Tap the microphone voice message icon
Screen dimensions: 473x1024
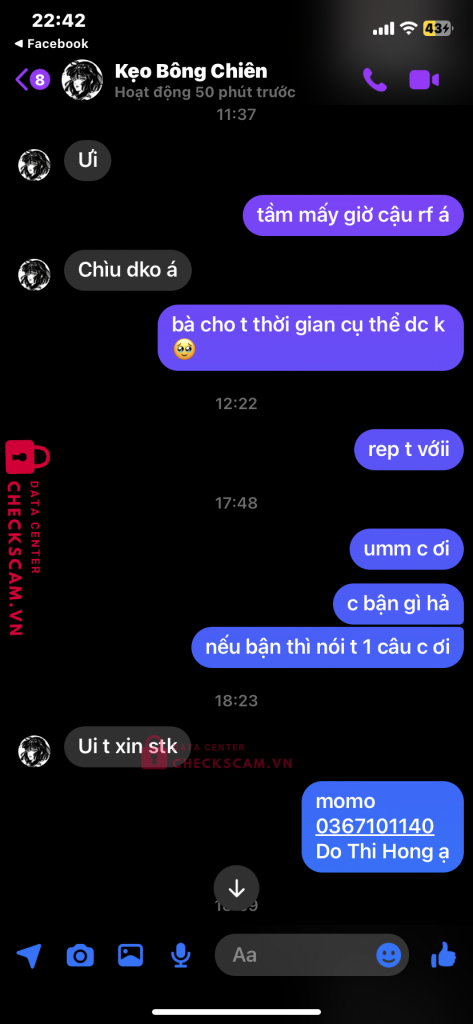pyautogui.click(x=180, y=956)
